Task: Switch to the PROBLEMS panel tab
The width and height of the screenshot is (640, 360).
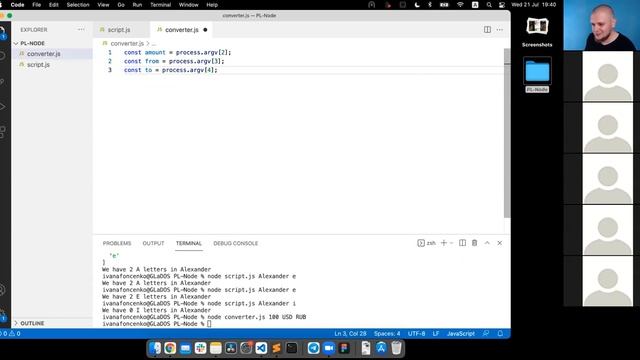Action: (117, 243)
